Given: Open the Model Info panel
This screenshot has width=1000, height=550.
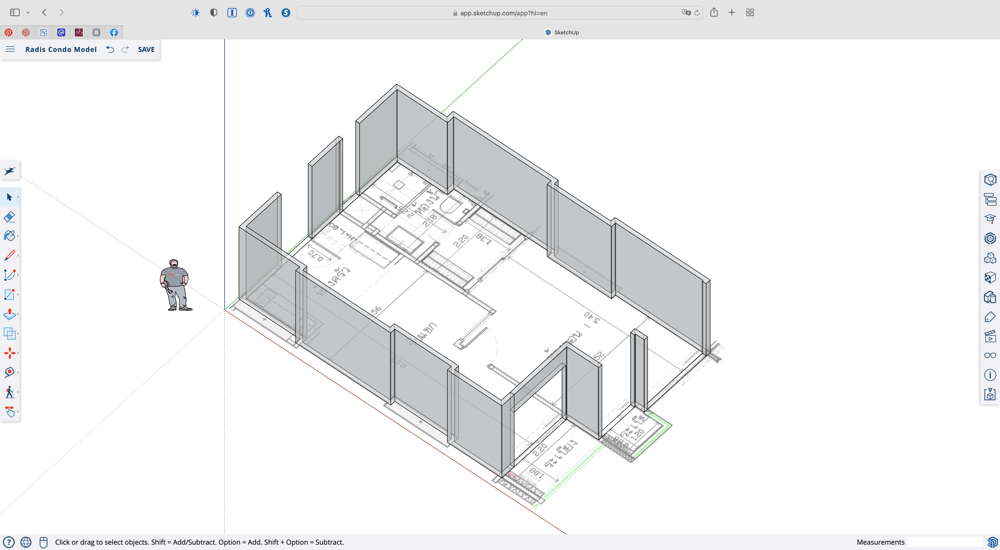Looking at the screenshot, I should pos(990,375).
